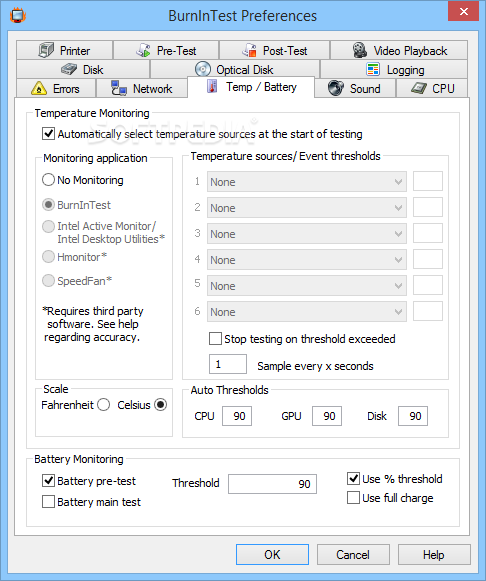Enable the Use full charge checkbox
This screenshot has width=486, height=581.
[353, 498]
